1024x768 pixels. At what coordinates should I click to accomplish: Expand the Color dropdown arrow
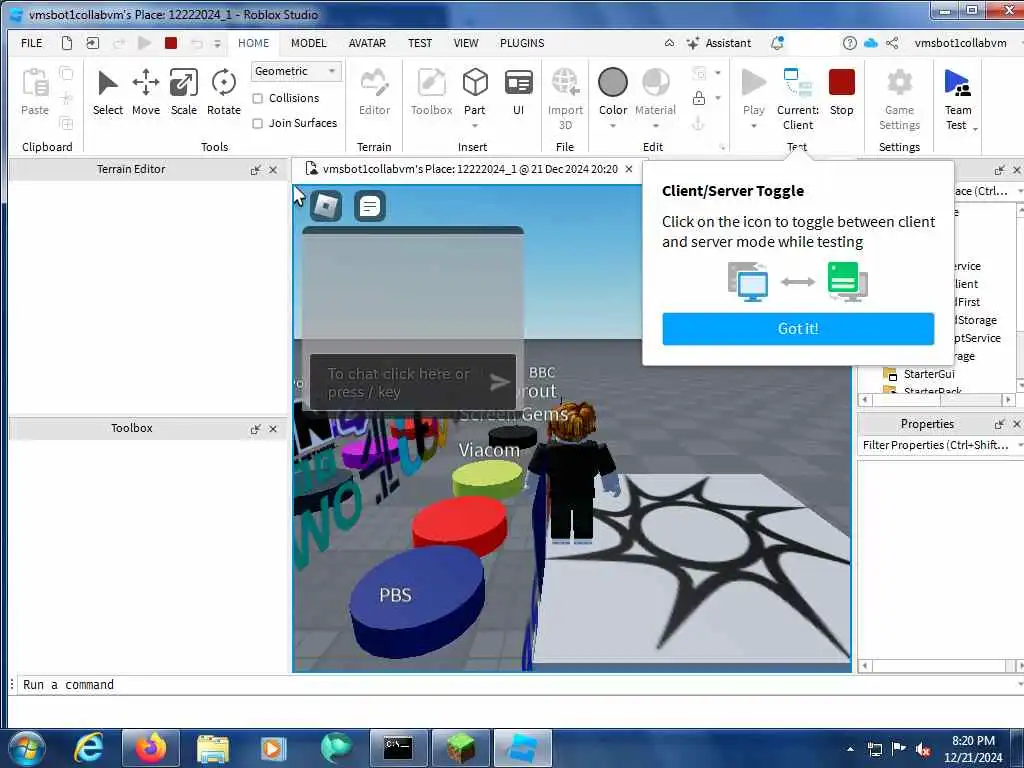pyautogui.click(x=613, y=125)
